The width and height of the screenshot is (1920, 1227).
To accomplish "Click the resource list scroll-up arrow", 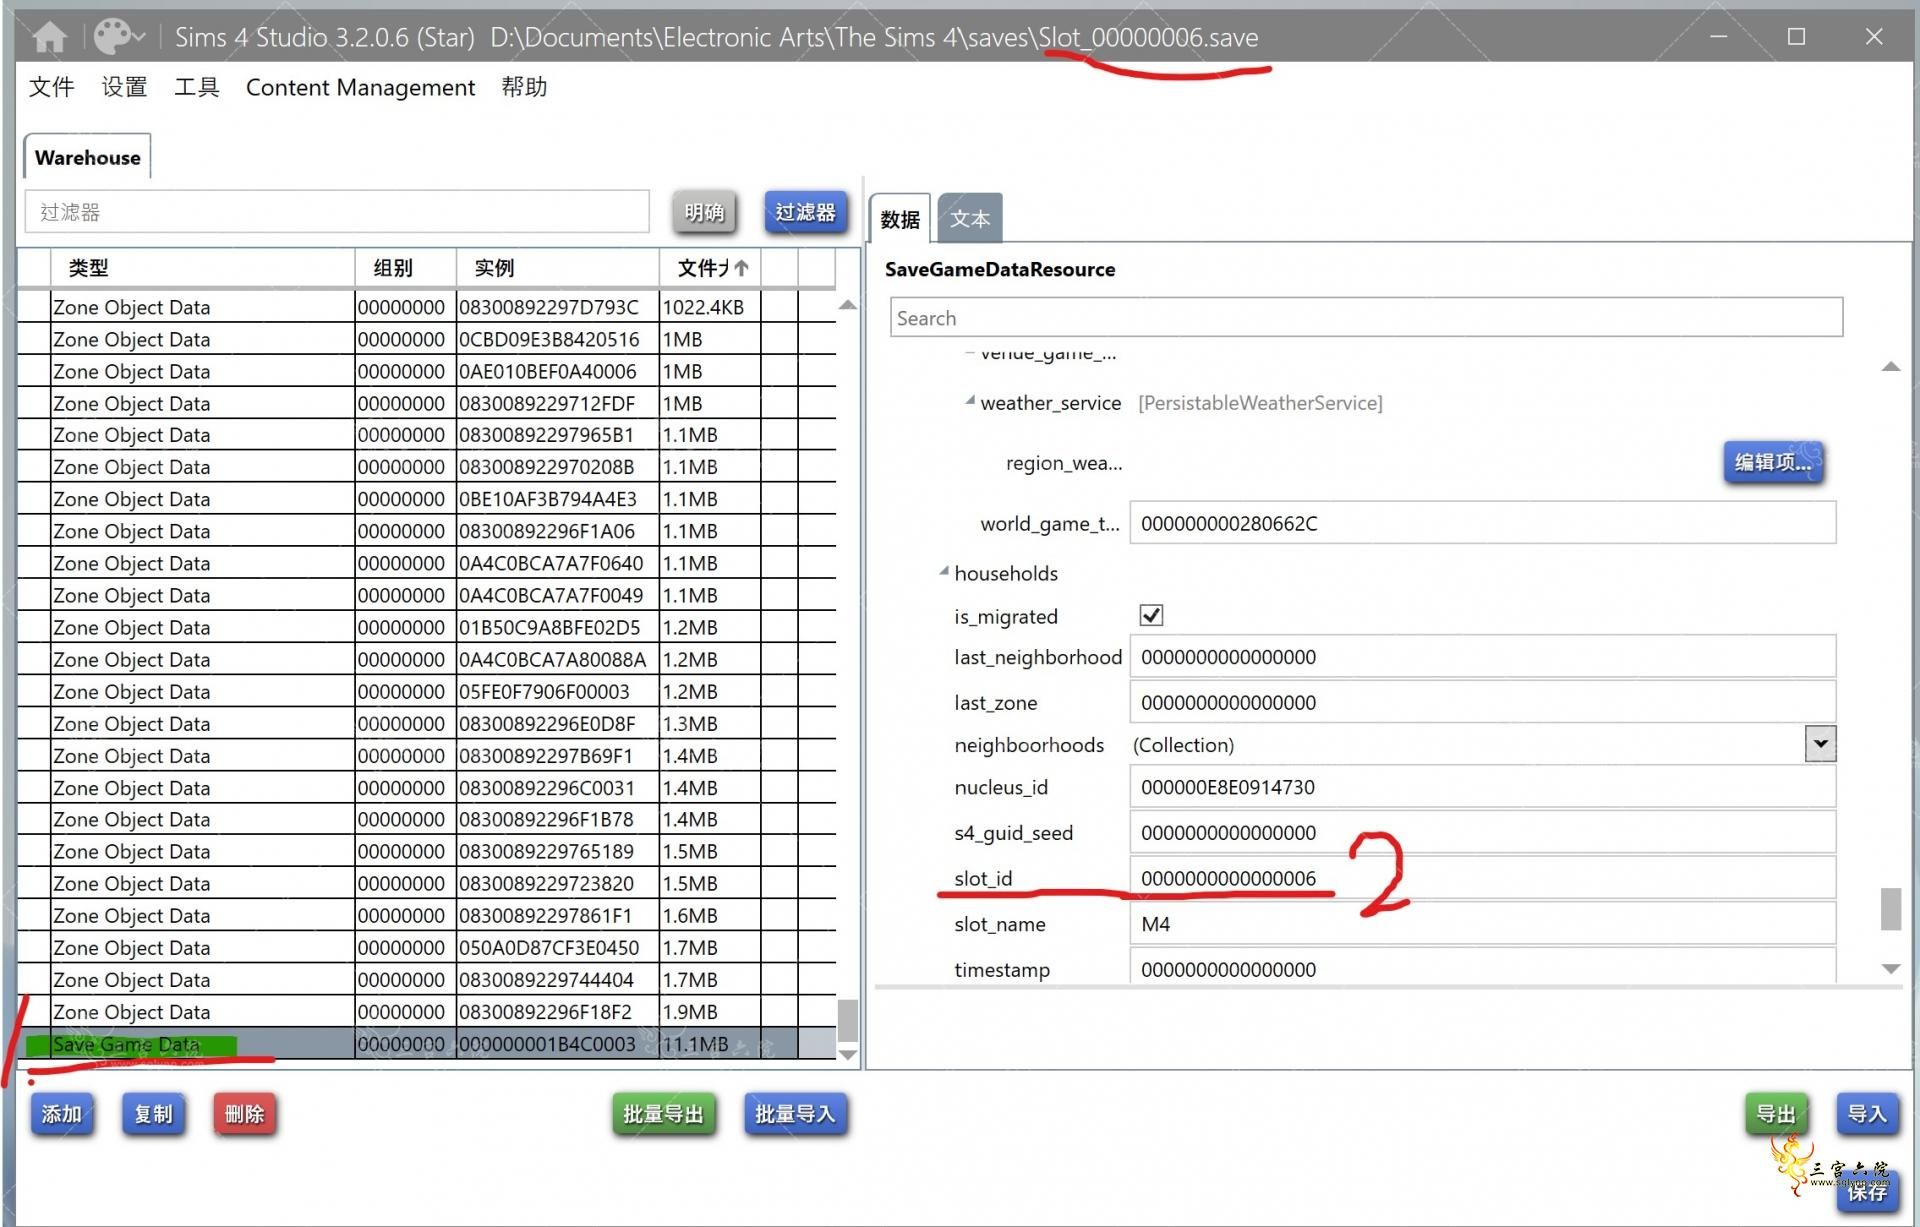I will click(x=847, y=305).
